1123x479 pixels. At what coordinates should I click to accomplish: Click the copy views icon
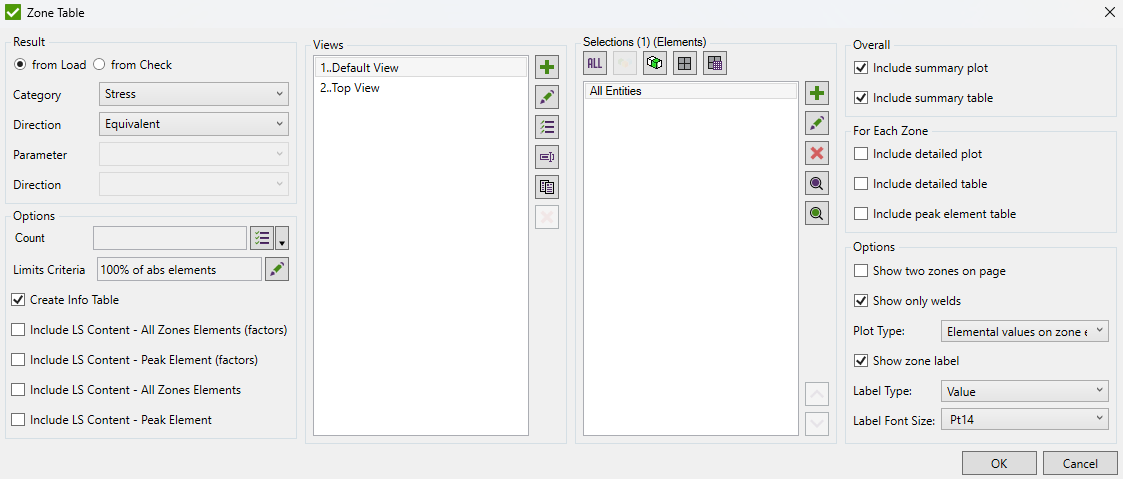(x=547, y=187)
